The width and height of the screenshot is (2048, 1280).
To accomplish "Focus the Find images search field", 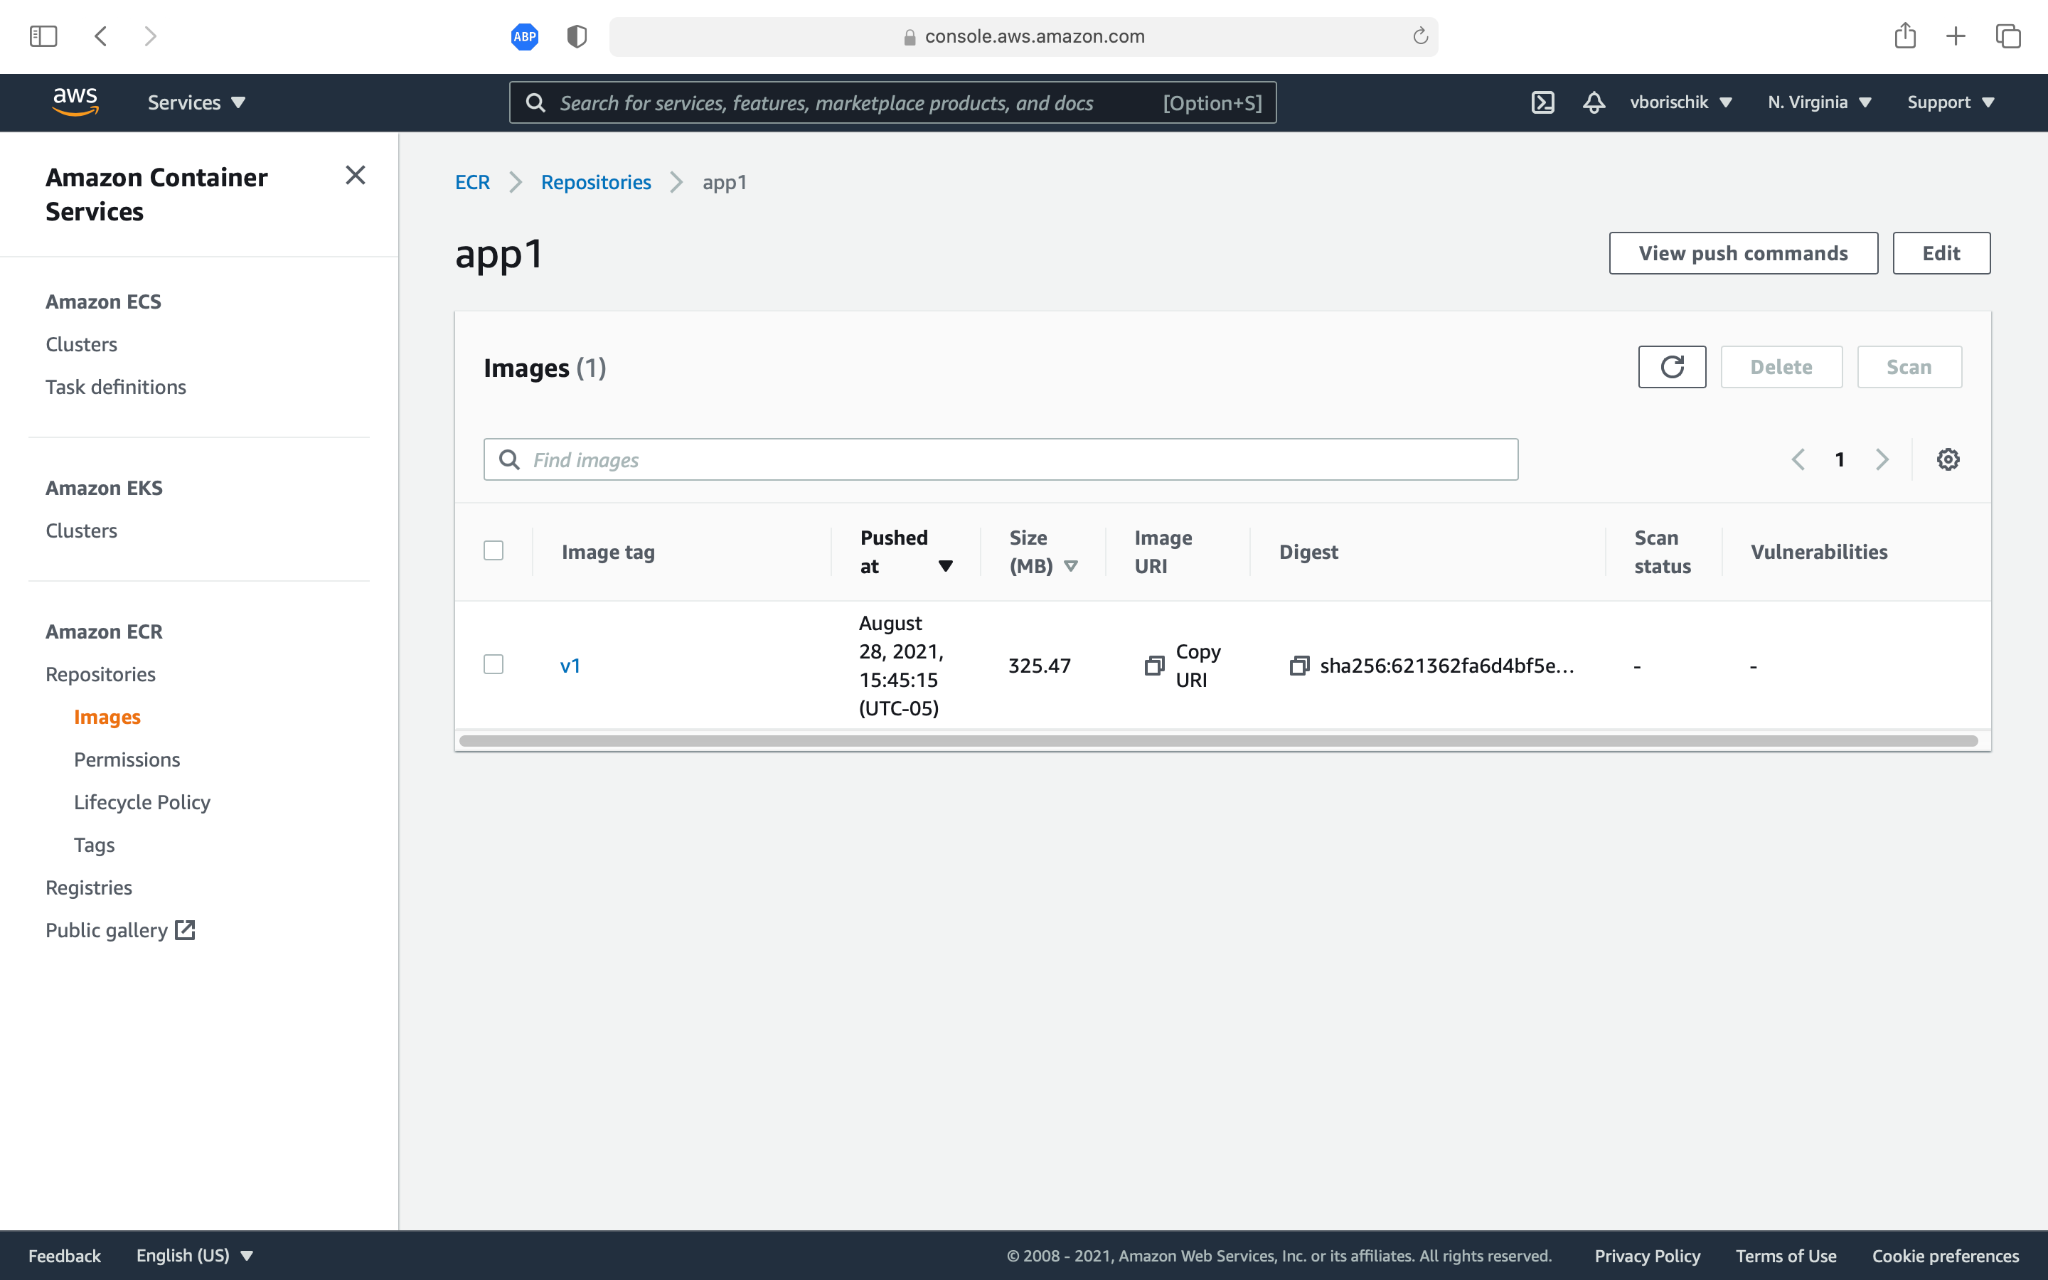I will 1001,459.
